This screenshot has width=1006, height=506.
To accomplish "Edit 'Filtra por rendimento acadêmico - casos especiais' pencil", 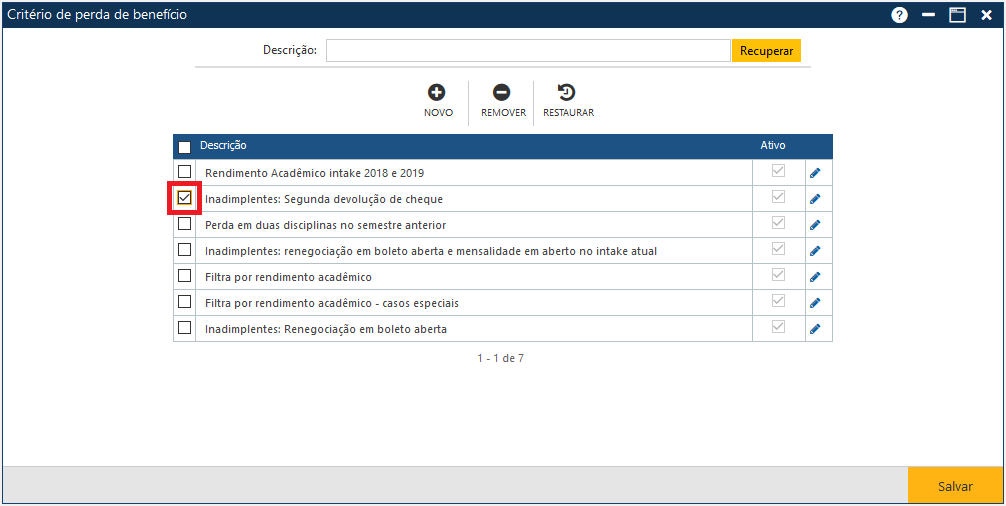I will [x=815, y=303].
